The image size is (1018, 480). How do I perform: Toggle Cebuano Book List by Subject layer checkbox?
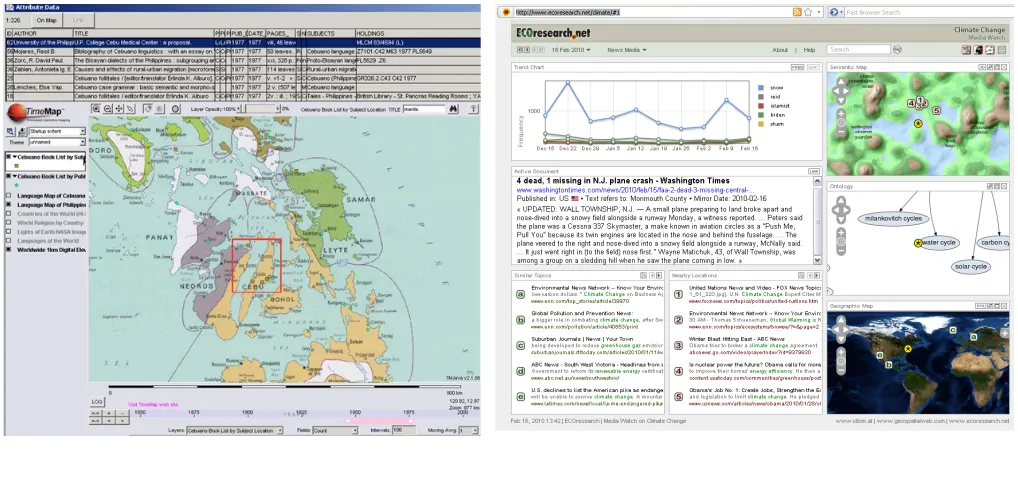8,157
